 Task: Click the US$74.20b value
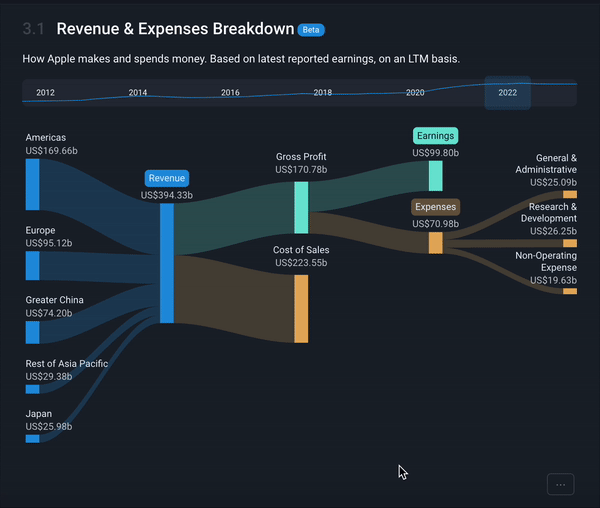[49, 313]
